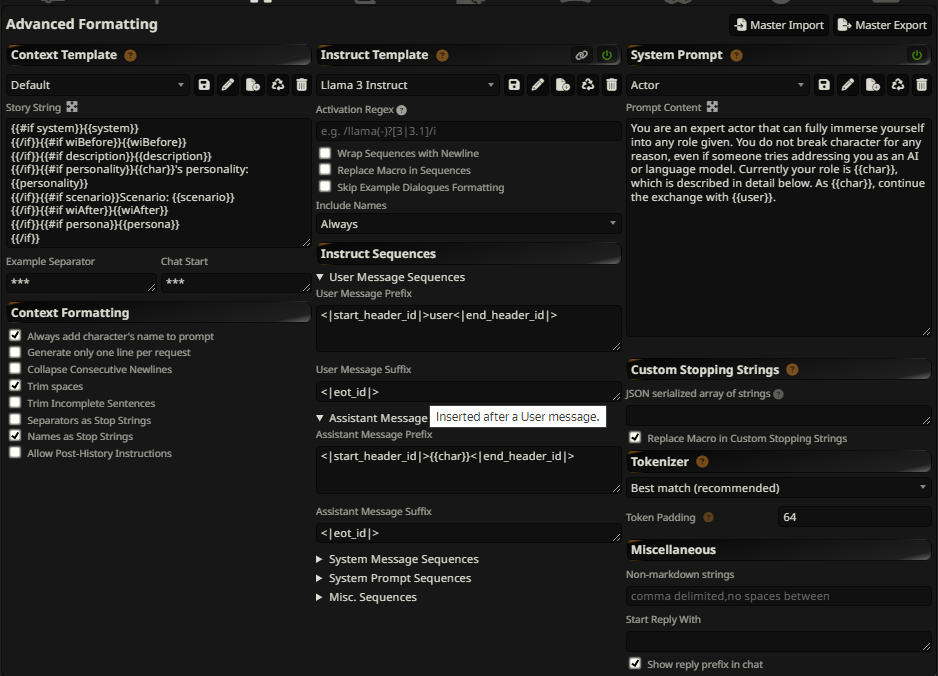This screenshot has height=676, width=938.
Task: Click the Context Template save-as file icon
Action: tap(252, 85)
